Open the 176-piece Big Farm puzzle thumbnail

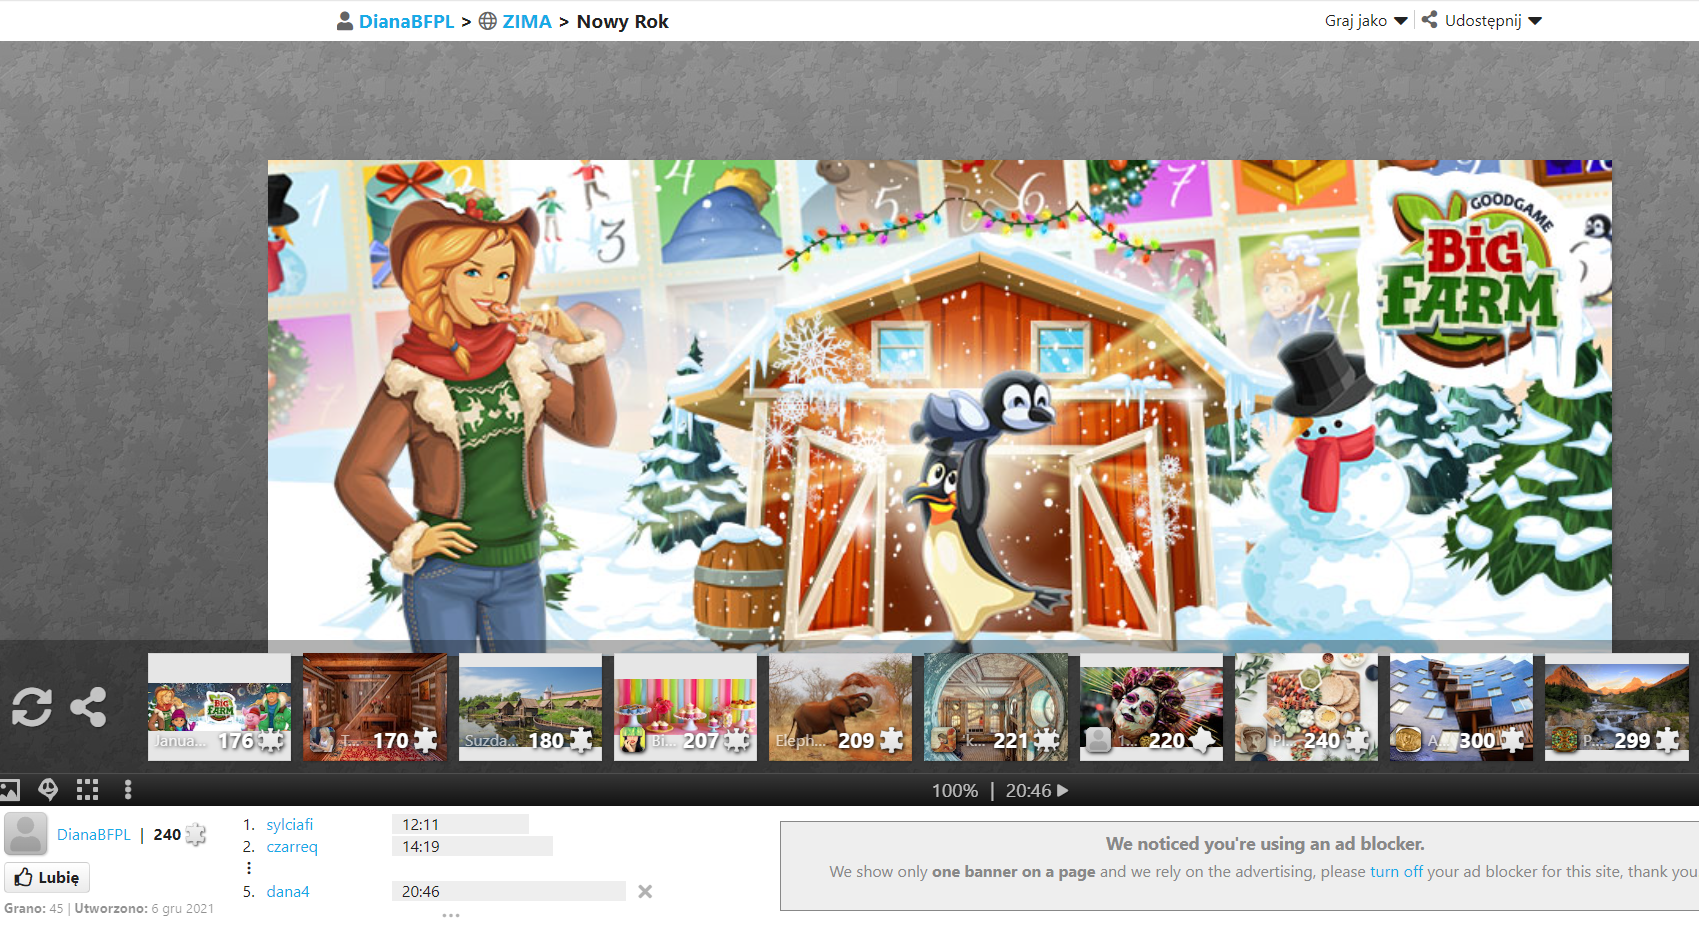pos(219,707)
